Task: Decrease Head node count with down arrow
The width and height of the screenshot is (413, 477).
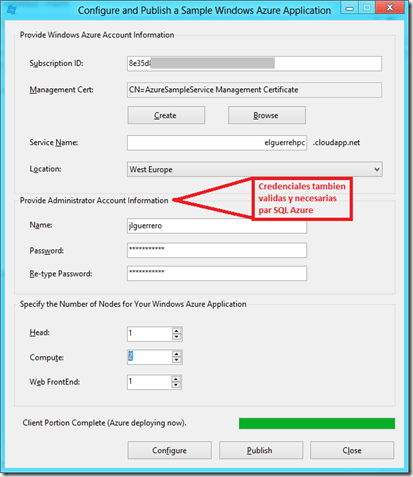Action: tap(177, 337)
